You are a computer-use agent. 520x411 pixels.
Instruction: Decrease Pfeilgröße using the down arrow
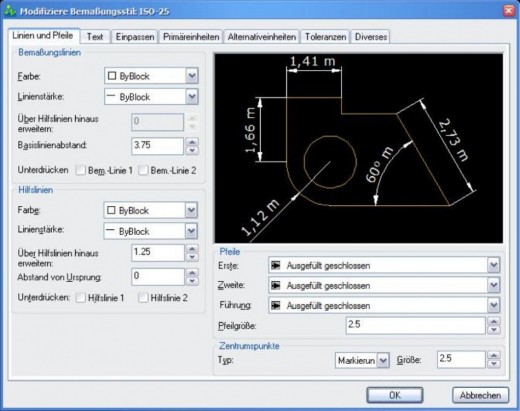494,330
